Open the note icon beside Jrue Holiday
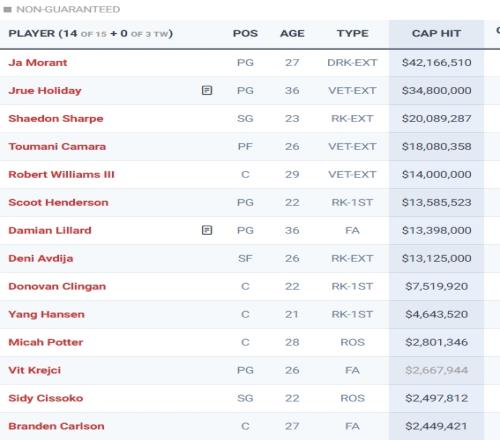500x440 pixels. (207, 90)
